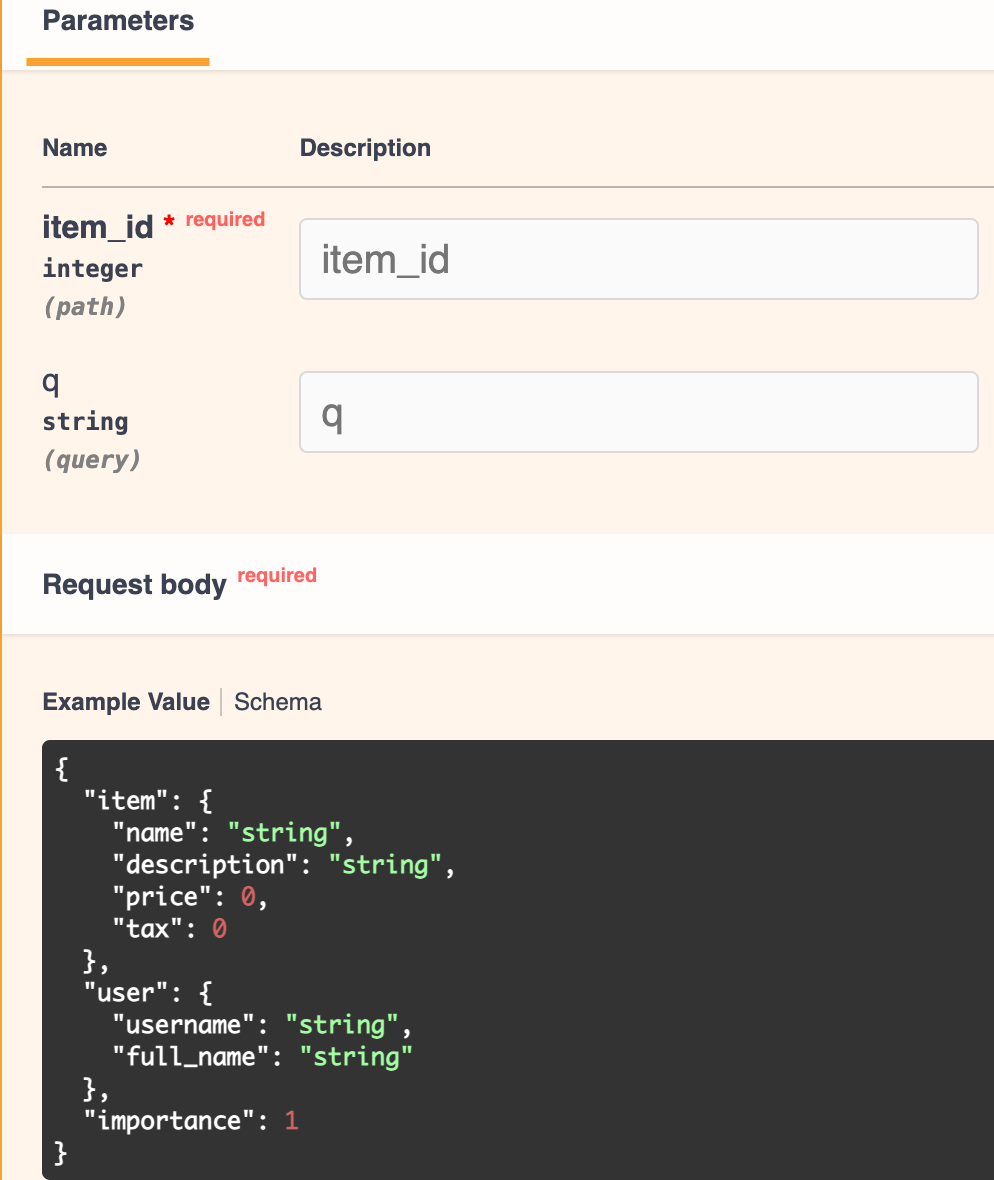
Task: Click the Description column header
Action: pyautogui.click(x=365, y=148)
